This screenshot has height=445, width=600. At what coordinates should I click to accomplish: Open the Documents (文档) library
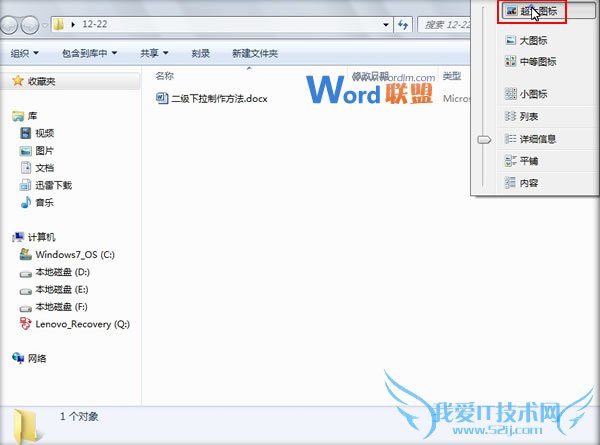coord(44,168)
